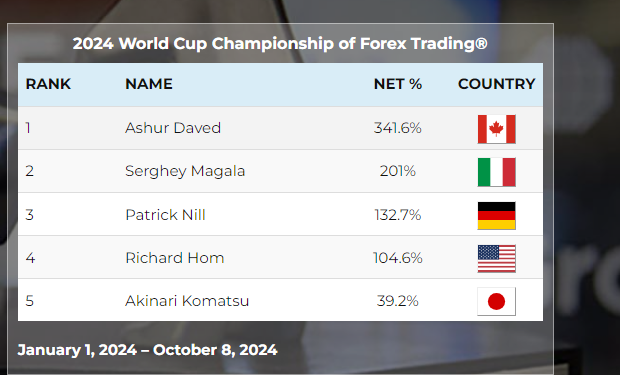Select the RANK column header
Screen dimensions: 620x375
pyautogui.click(x=48, y=84)
